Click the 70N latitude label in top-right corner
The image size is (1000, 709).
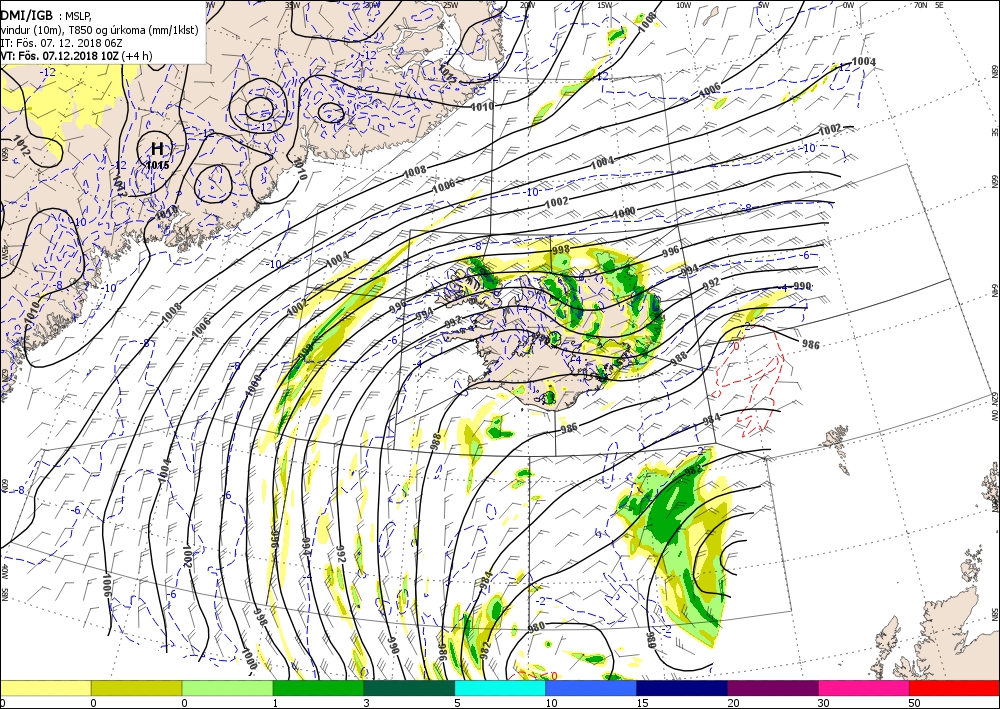[920, 4]
